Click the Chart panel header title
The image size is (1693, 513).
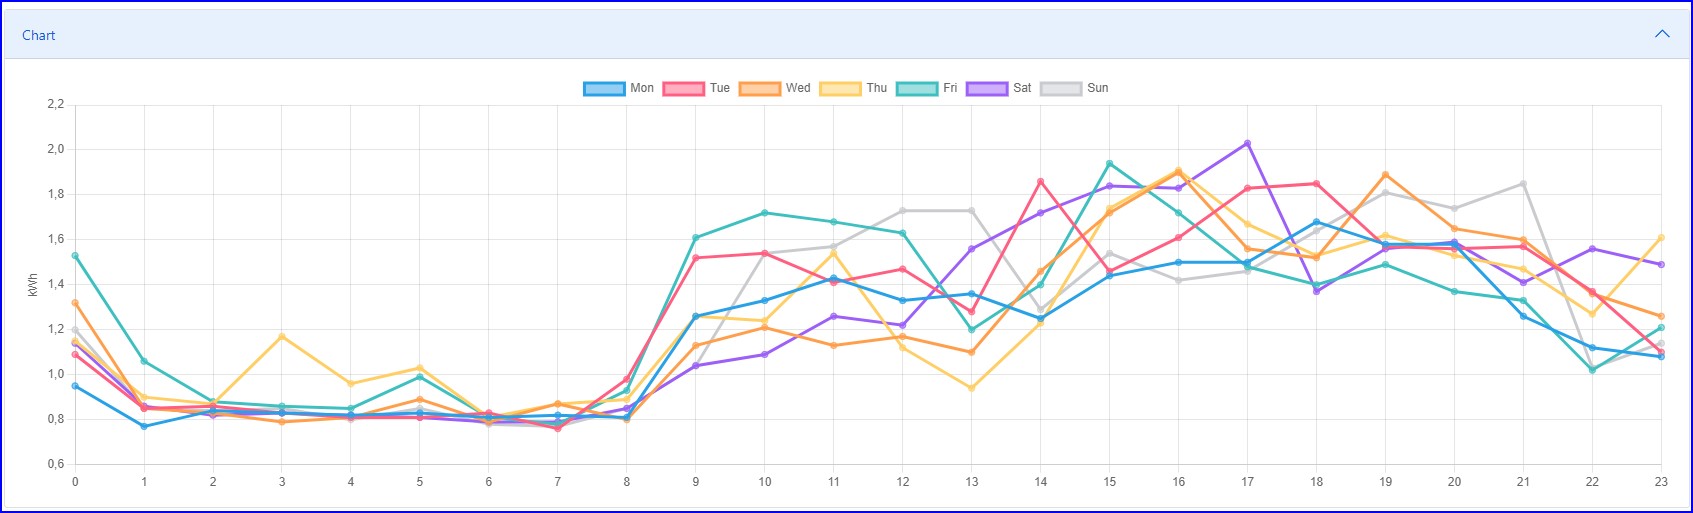coord(39,35)
